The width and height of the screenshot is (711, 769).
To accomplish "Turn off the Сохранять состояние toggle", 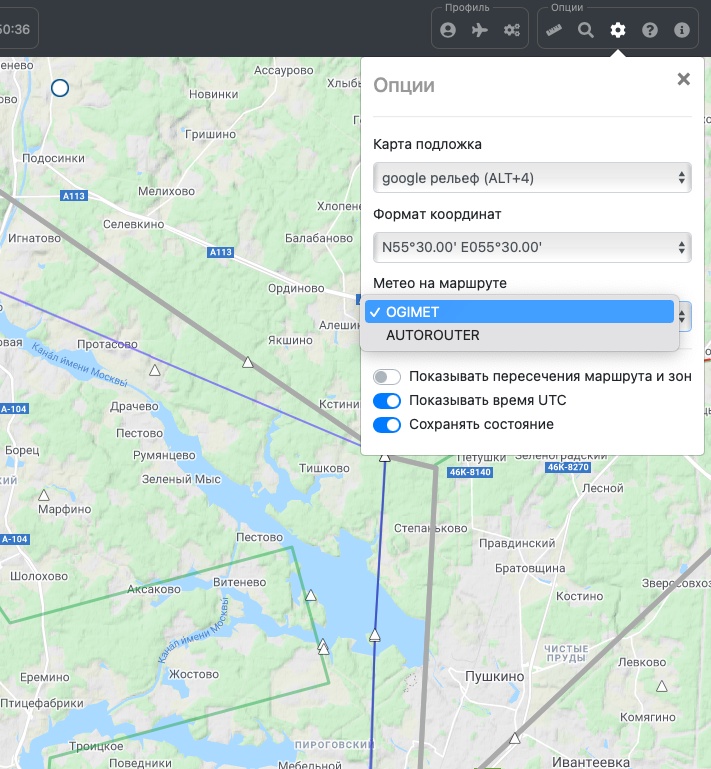I will [387, 425].
